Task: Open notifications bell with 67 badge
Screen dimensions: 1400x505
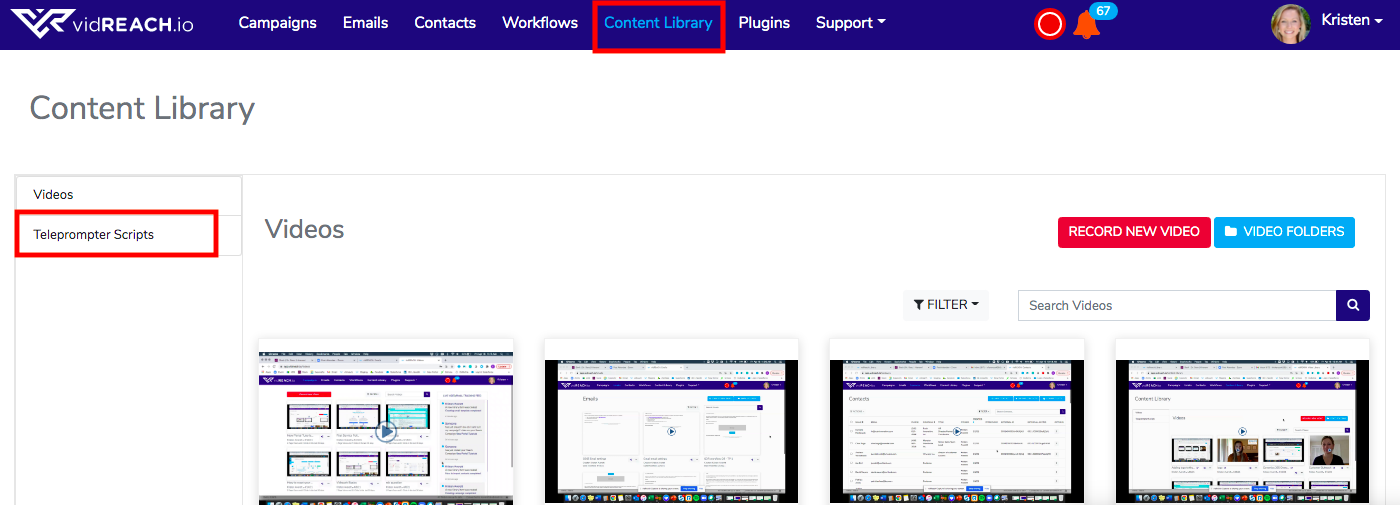Action: tap(1086, 25)
